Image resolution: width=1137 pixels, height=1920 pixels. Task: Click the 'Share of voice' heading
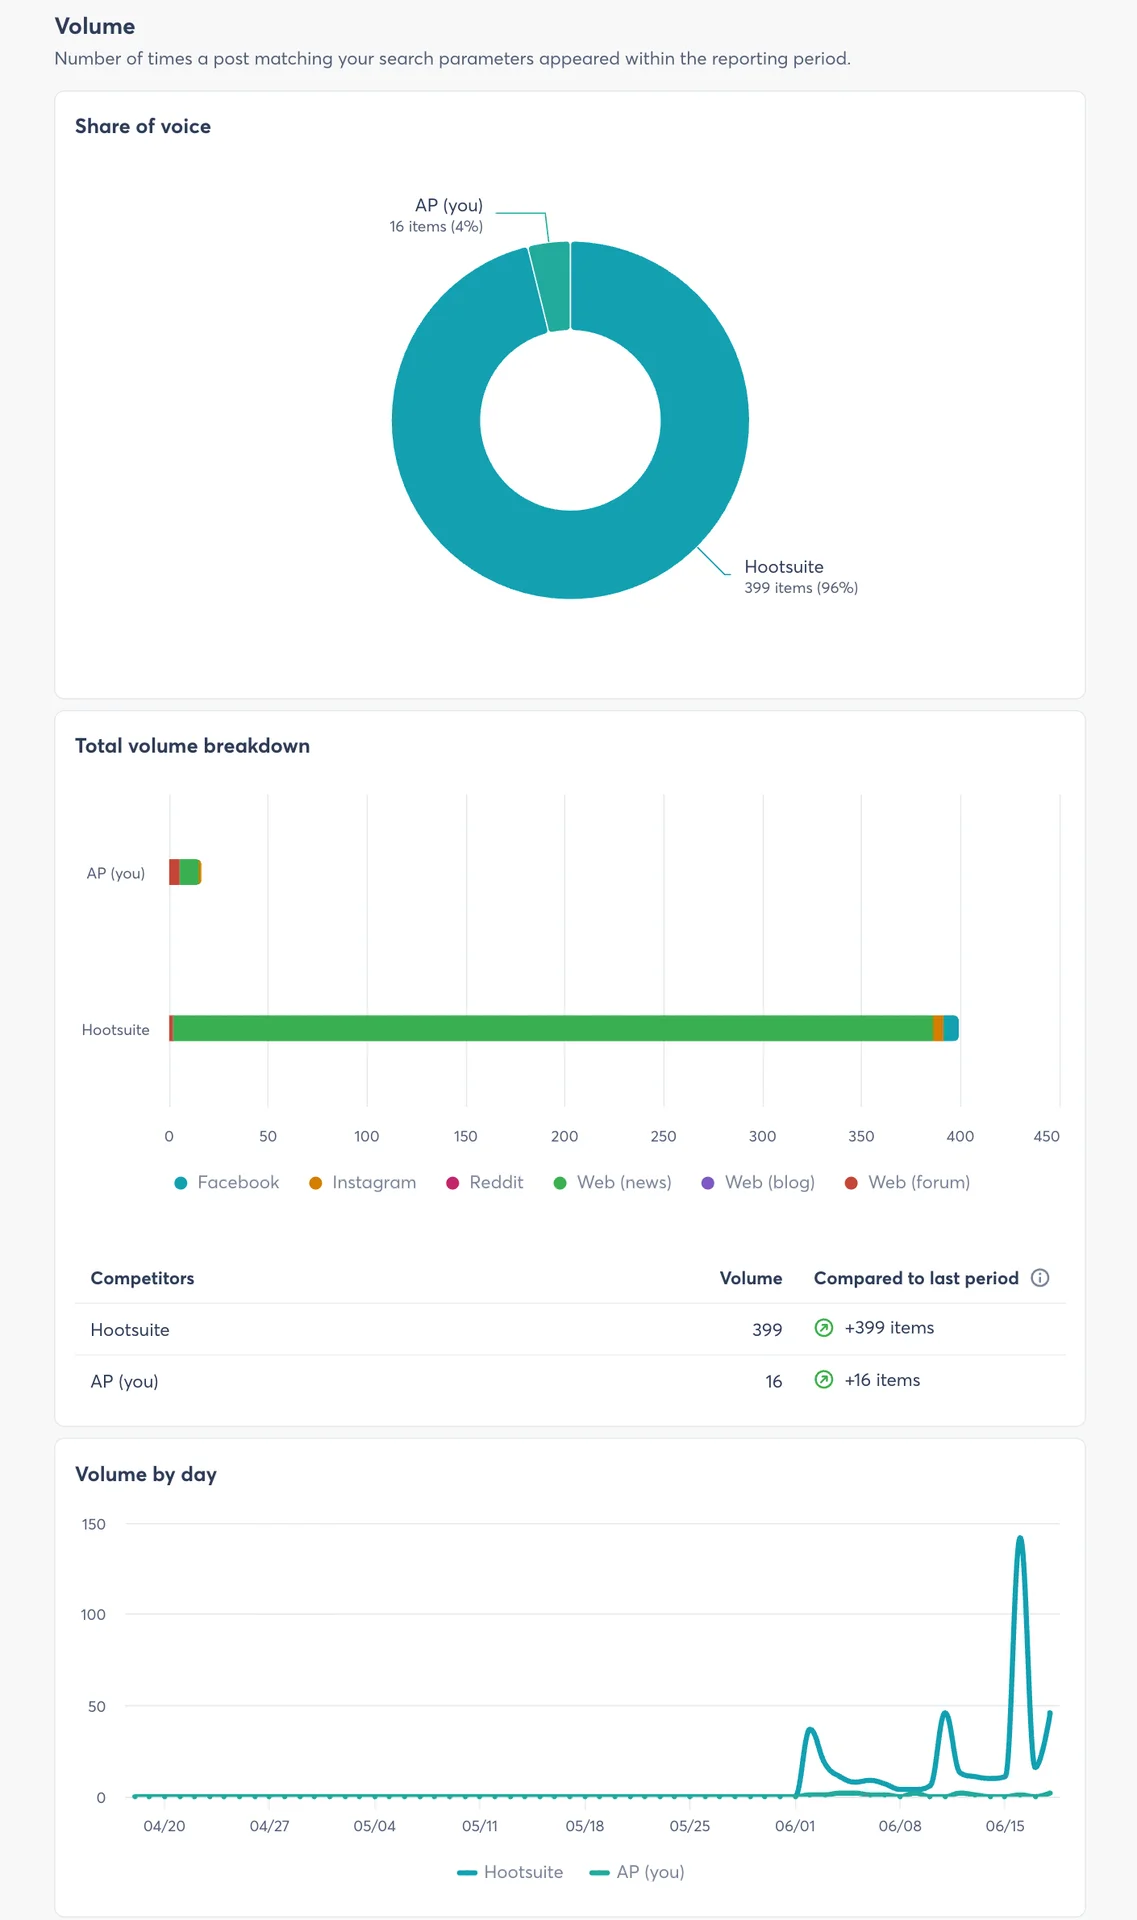[143, 126]
